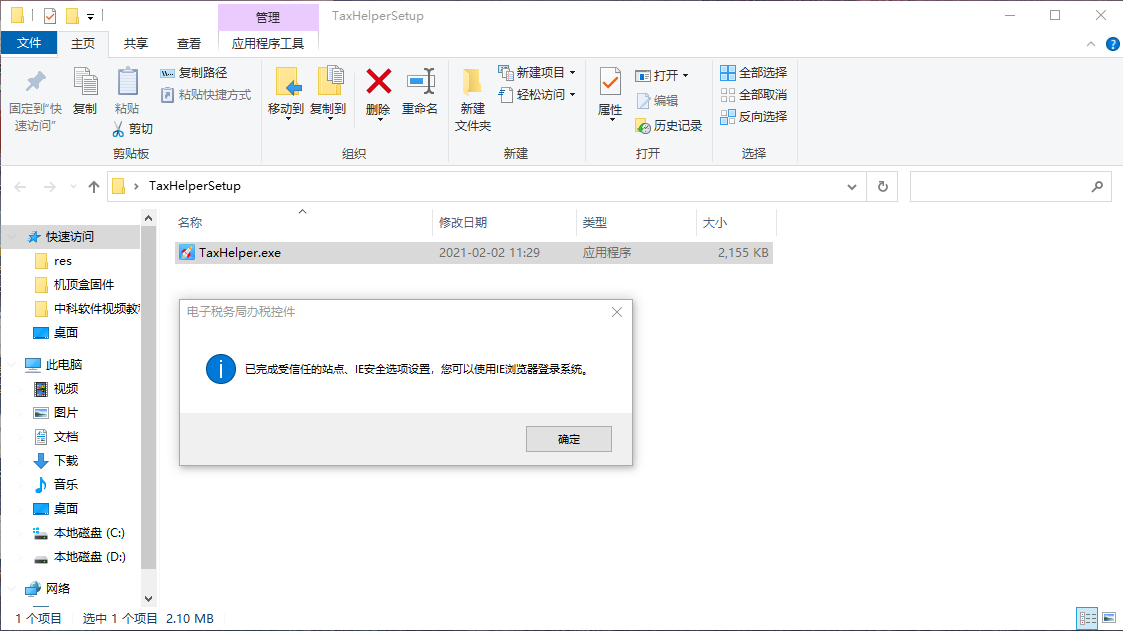Click the 重命名 (Rename) icon in ribbon
This screenshot has width=1123, height=631.
click(x=420, y=82)
